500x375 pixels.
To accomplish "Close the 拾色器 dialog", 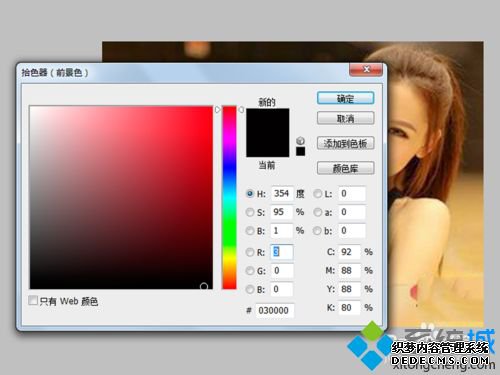I will tap(366, 69).
